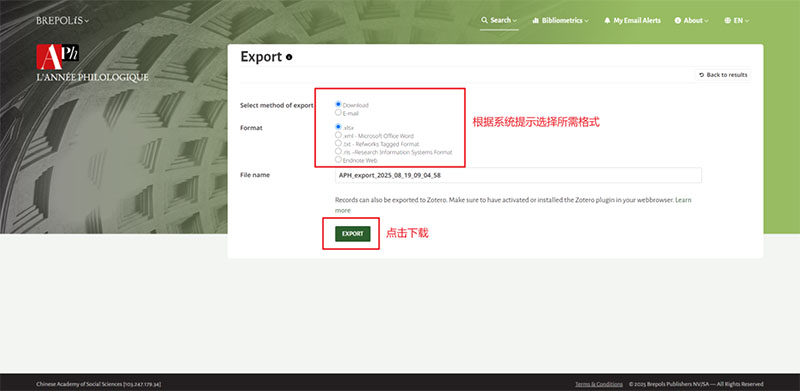Screen dimensions: 800x391
Task: Open the Search menu
Action: click(499, 20)
